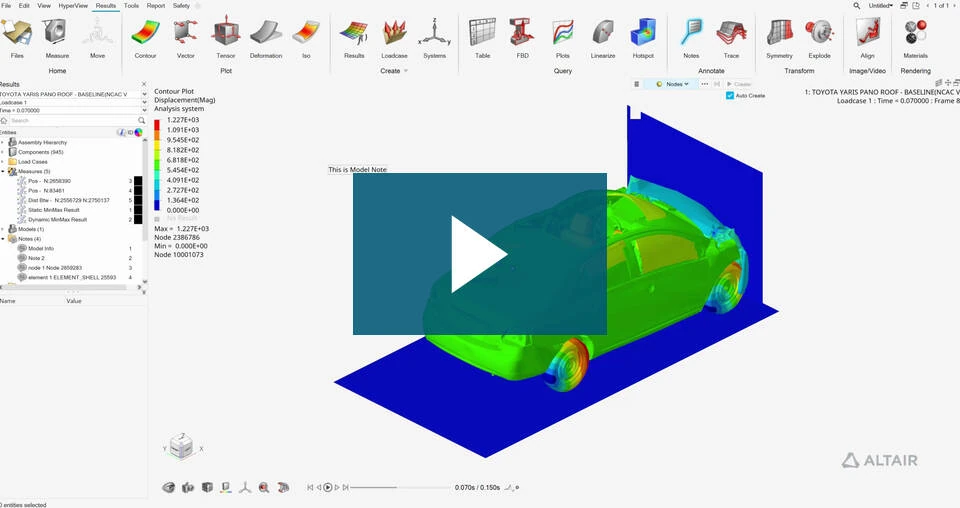Select the Measure tool
960x508 pixels.
click(x=57, y=38)
